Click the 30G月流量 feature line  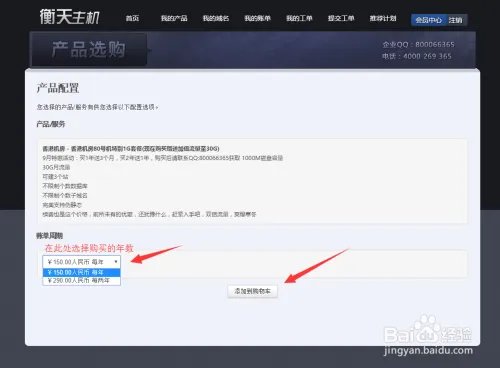coord(56,167)
